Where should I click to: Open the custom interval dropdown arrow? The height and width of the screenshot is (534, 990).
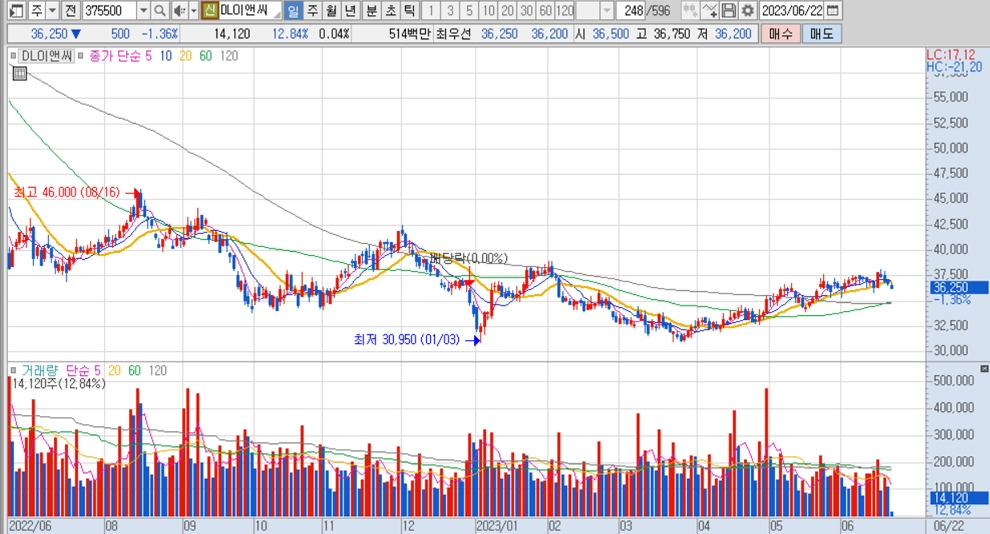click(606, 10)
